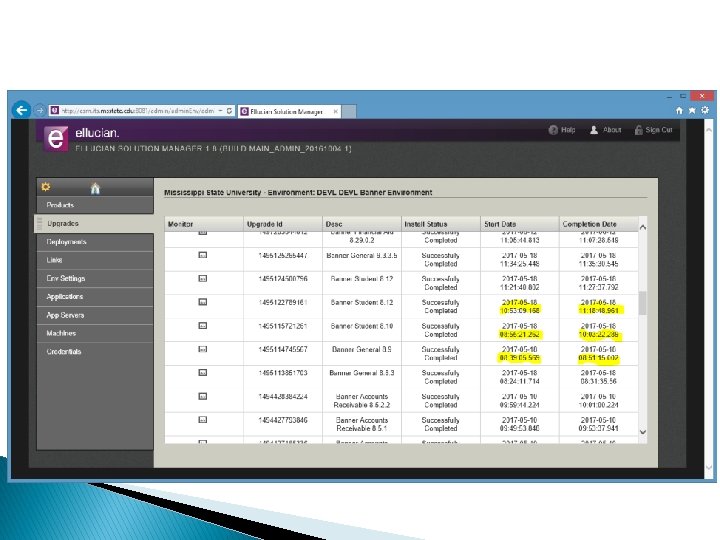
Task: Select highlighted completion time 11:18:48
Action: point(599,311)
